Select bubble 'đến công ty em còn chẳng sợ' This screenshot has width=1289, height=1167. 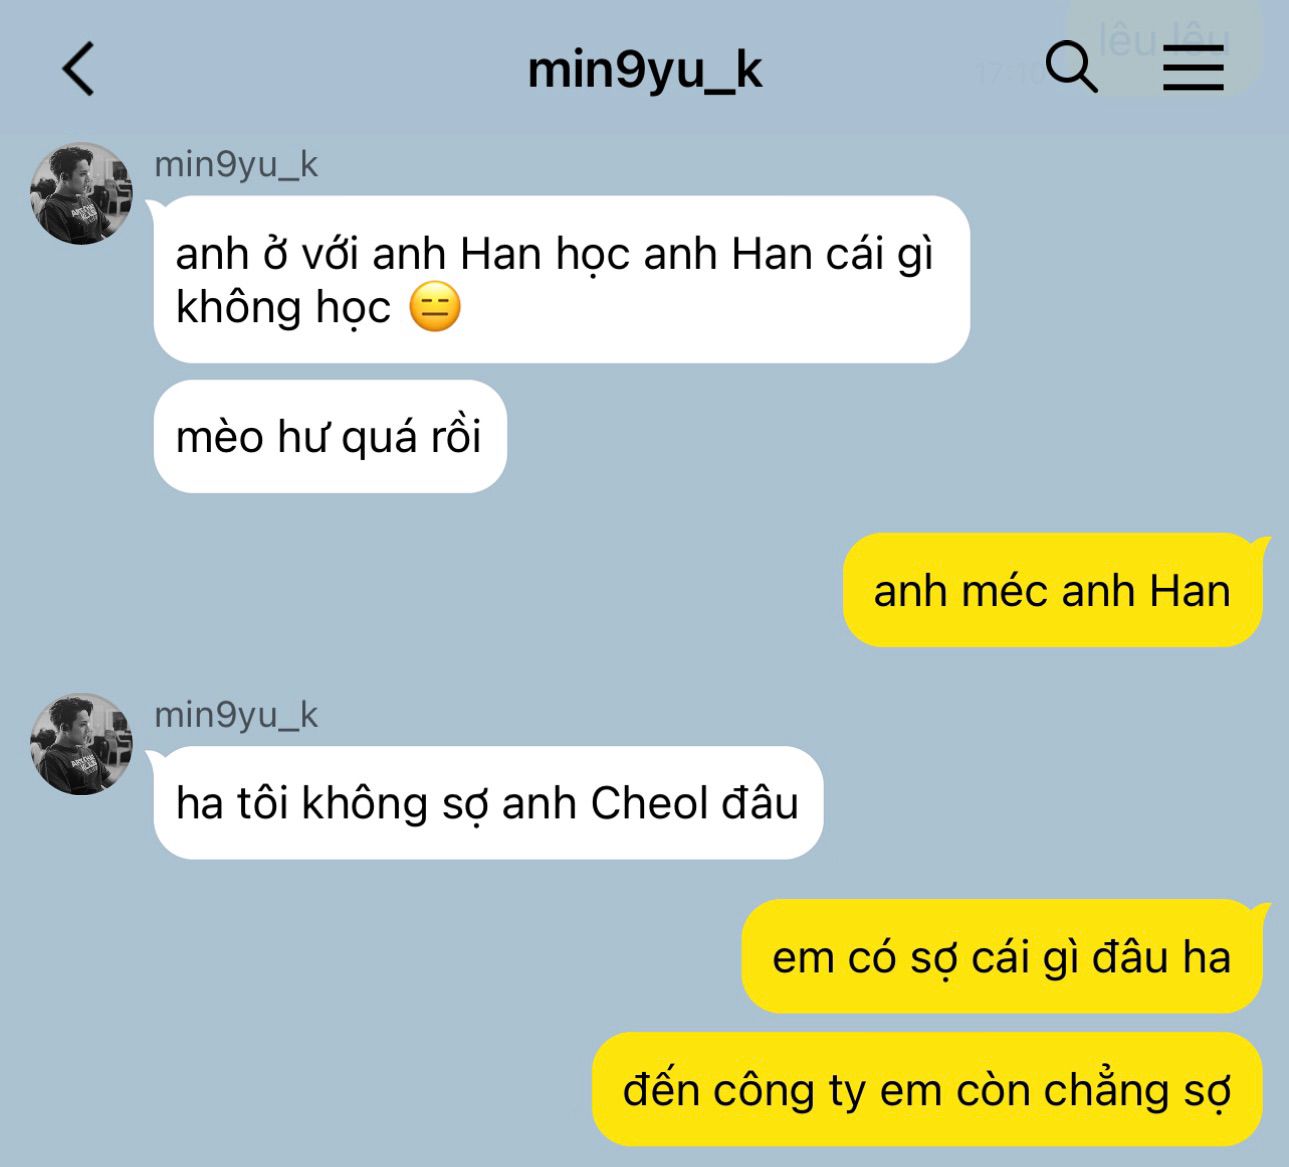click(x=927, y=1089)
